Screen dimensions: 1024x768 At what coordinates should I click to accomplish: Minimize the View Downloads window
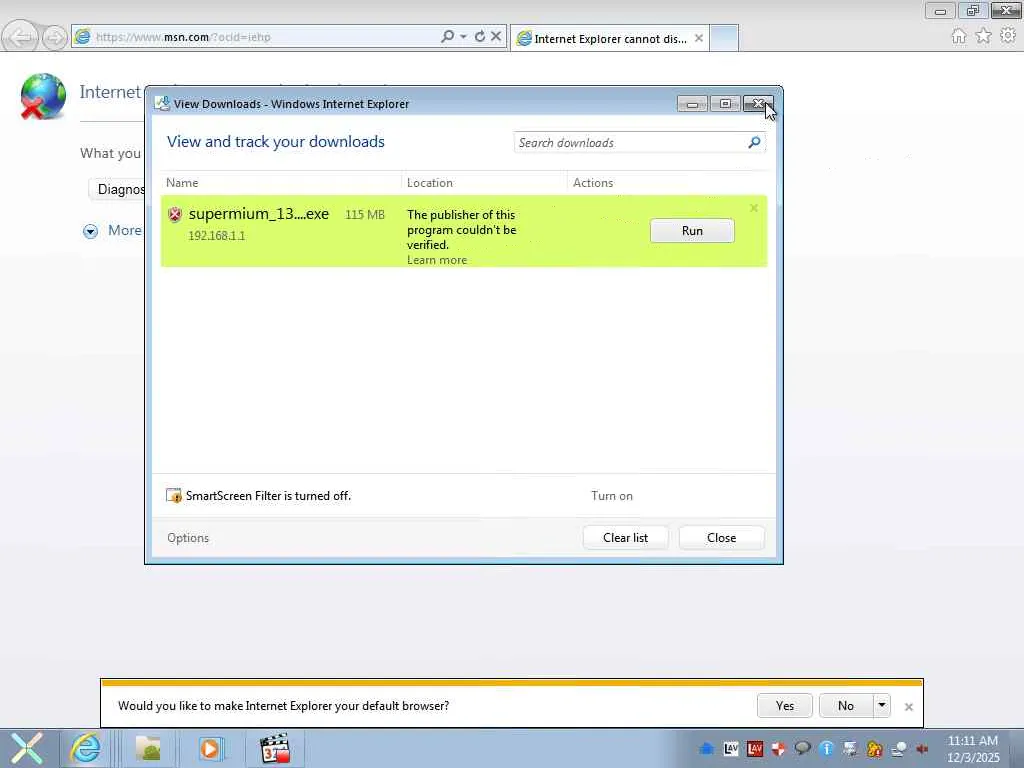692,104
